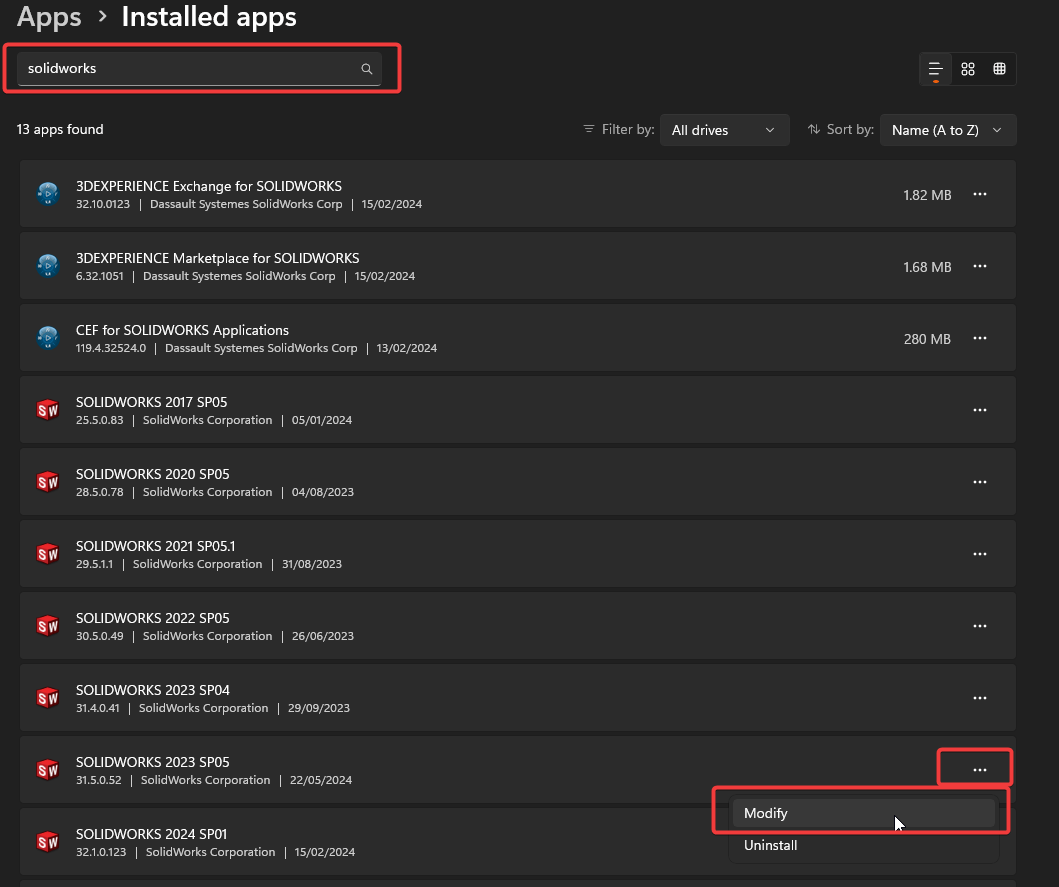Click the 3DEXPERIENCE Exchange for SOLIDWORKS app icon

click(47, 194)
